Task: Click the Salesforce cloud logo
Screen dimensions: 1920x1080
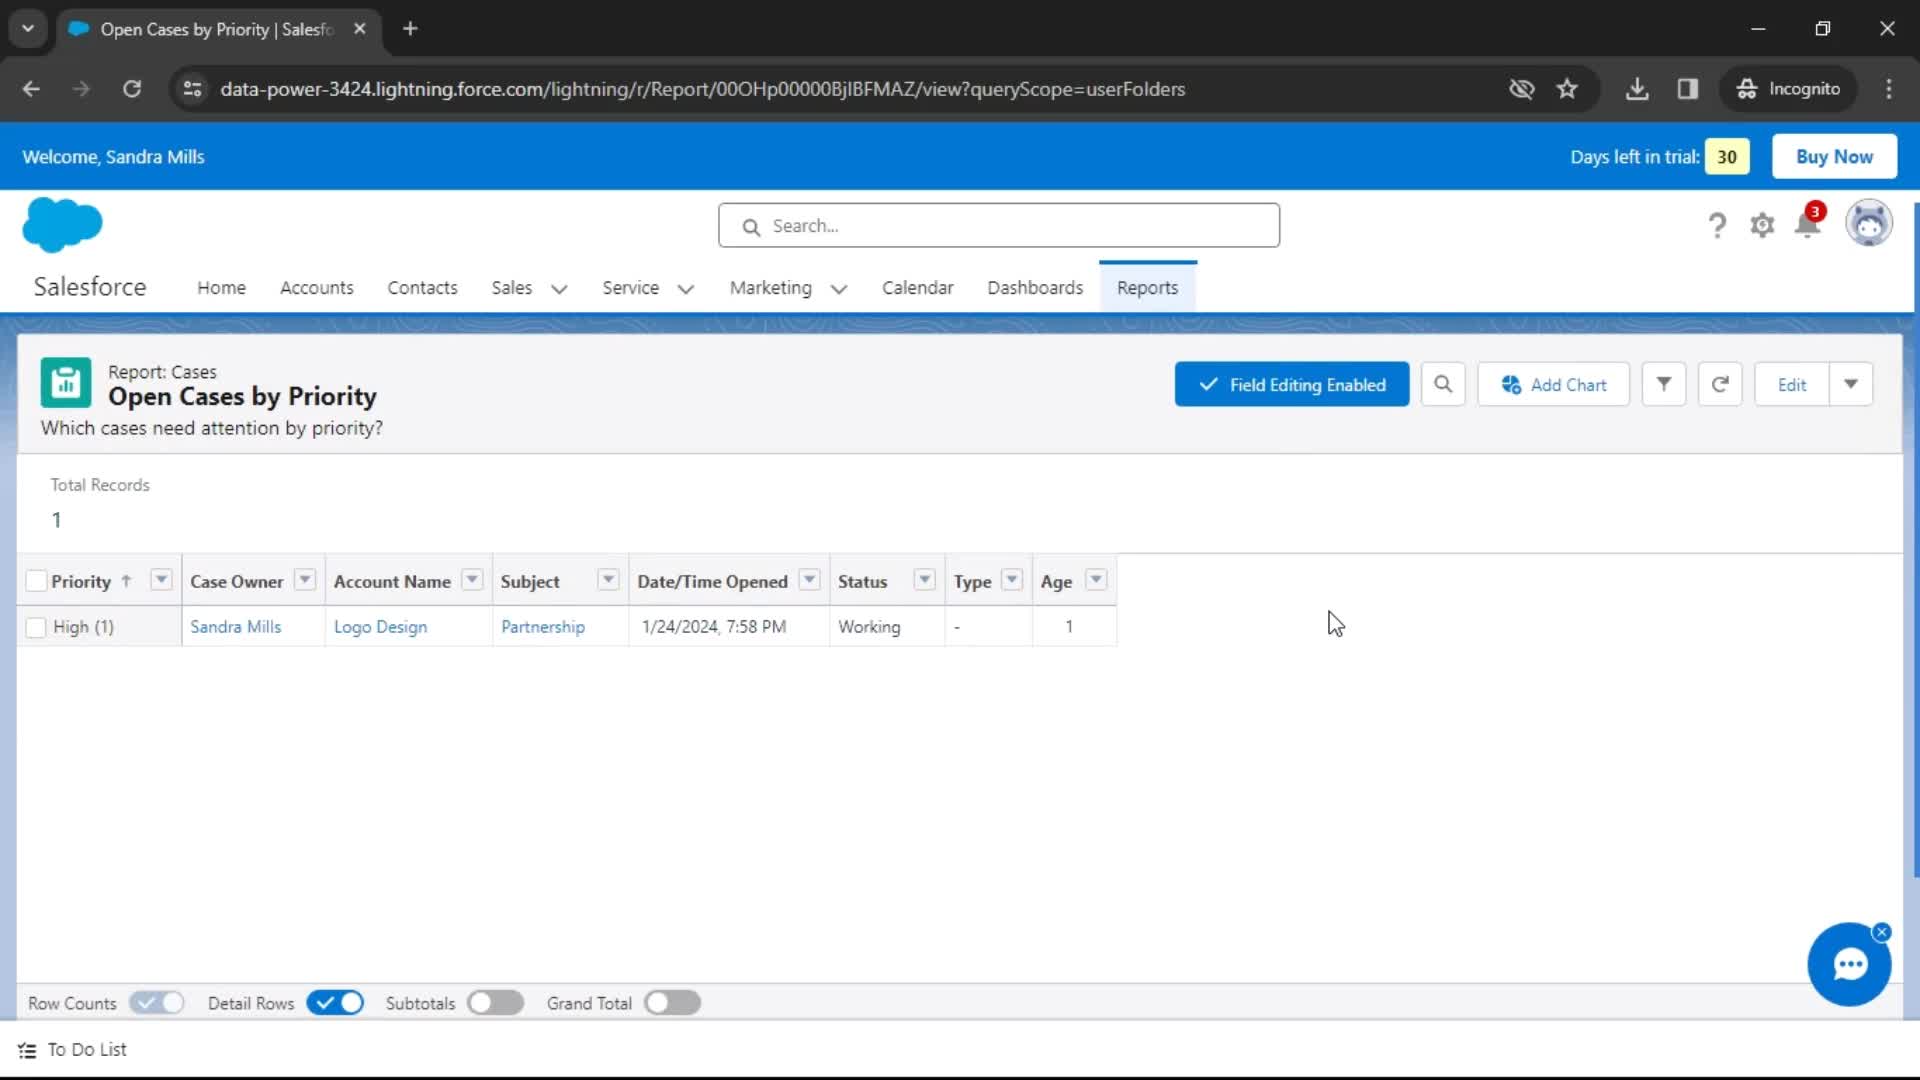Action: [62, 224]
